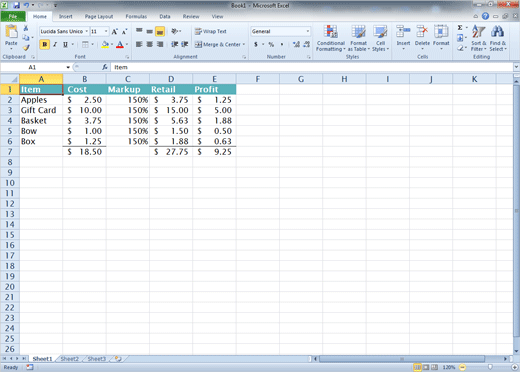Image resolution: width=520 pixels, height=372 pixels.
Task: Toggle Underline formatting
Action: click(x=65, y=44)
